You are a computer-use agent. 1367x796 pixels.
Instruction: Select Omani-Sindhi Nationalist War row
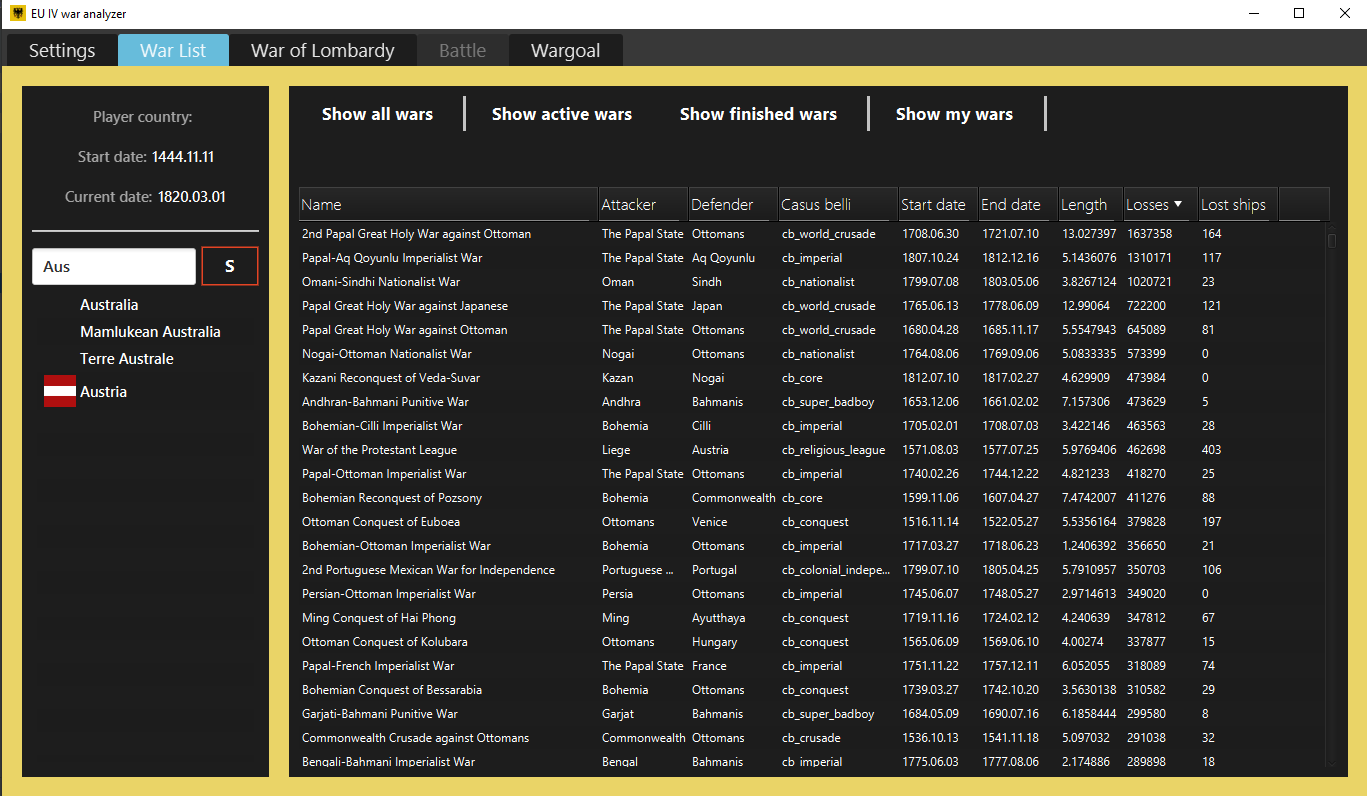[811, 282]
